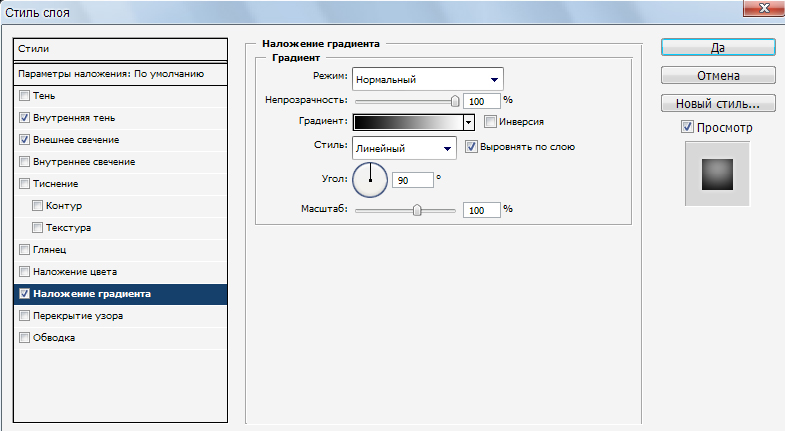Click the black-to-white gradient swatch
The width and height of the screenshot is (785, 431).
pos(408,122)
